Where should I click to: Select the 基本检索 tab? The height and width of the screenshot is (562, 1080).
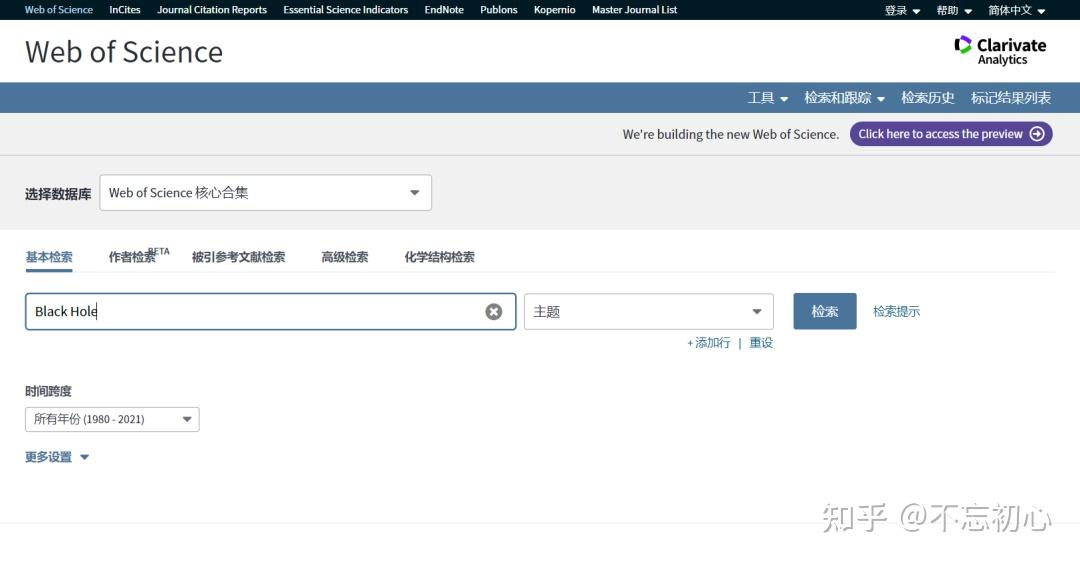(49, 257)
